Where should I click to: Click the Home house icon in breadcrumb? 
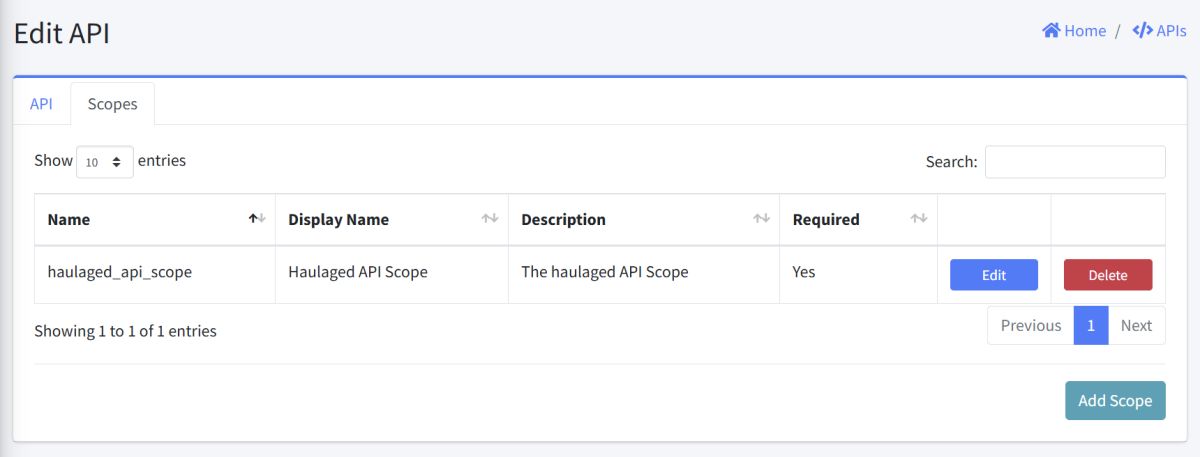(1051, 31)
